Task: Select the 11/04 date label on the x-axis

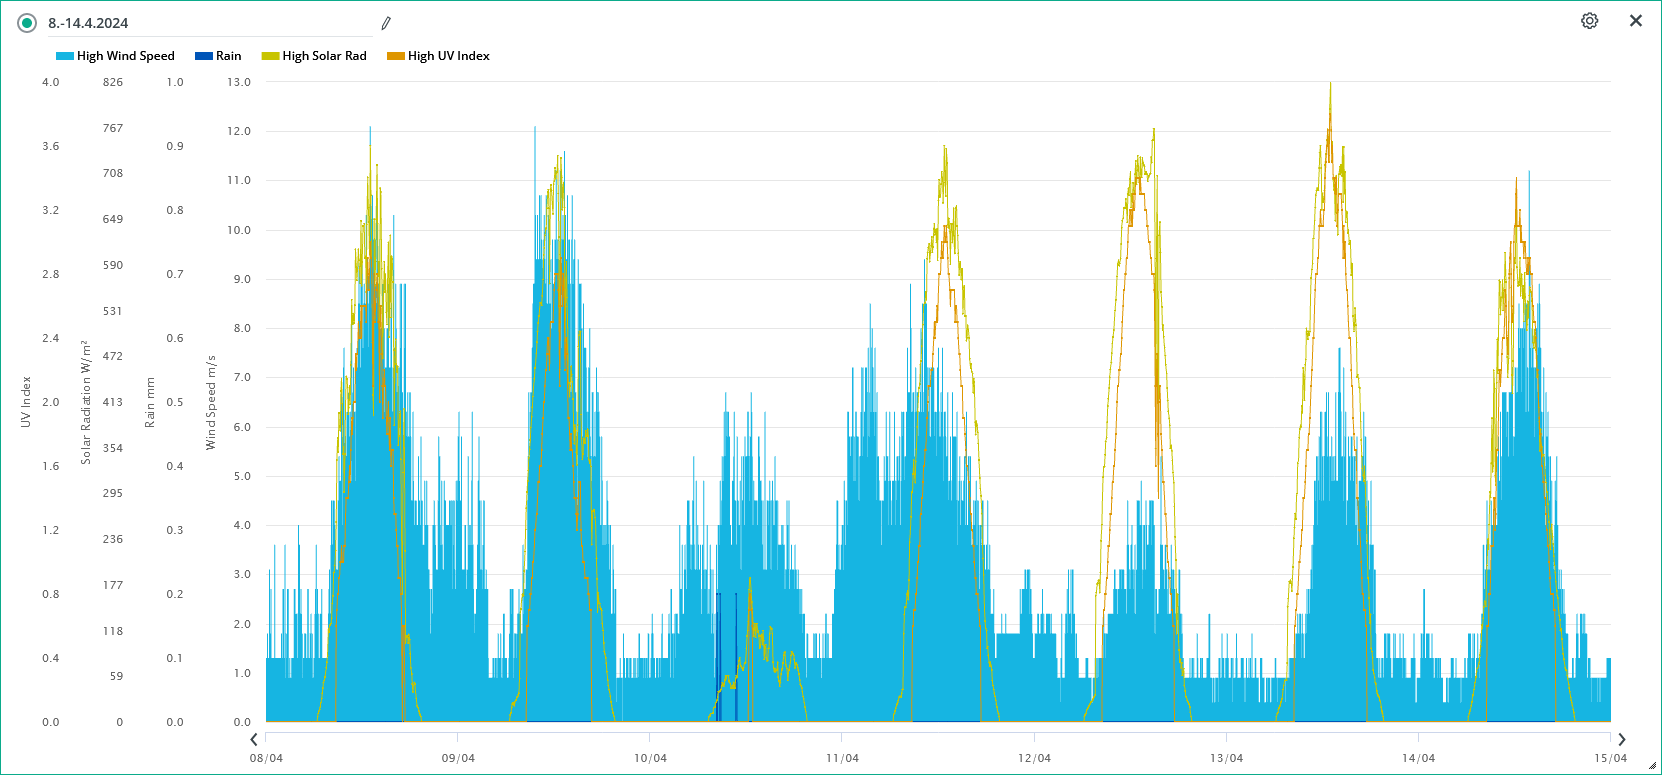Action: point(842,758)
